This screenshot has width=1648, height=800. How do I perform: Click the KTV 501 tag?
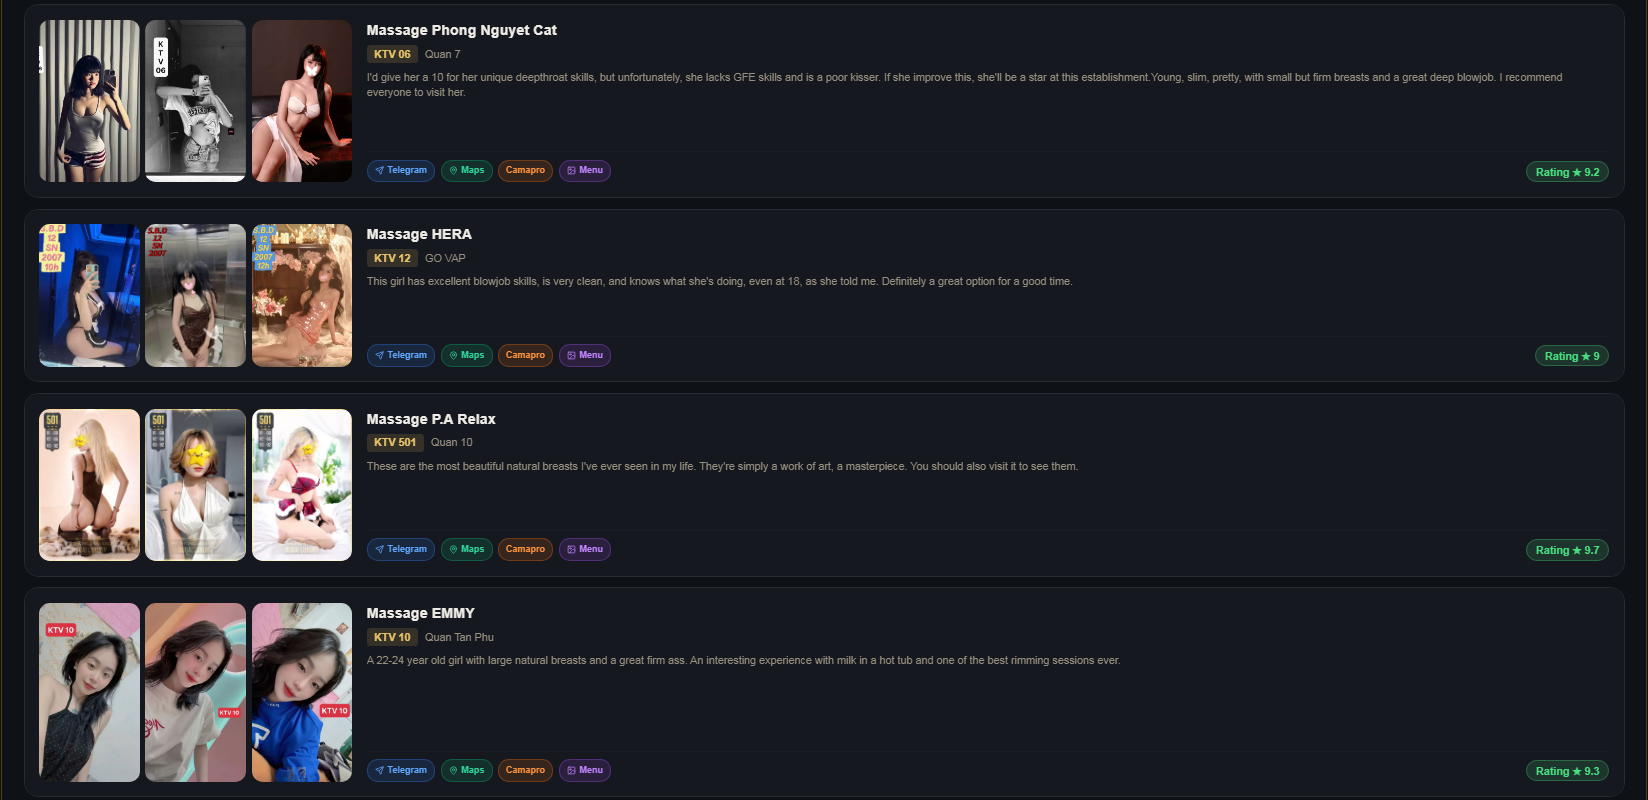coord(395,442)
